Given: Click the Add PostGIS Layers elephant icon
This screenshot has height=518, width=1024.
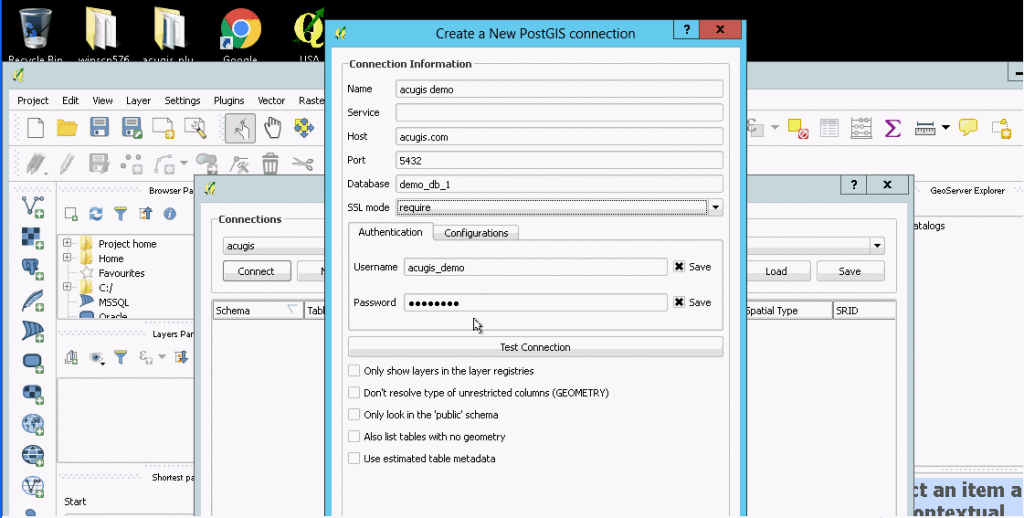Looking at the screenshot, I should click(x=33, y=268).
